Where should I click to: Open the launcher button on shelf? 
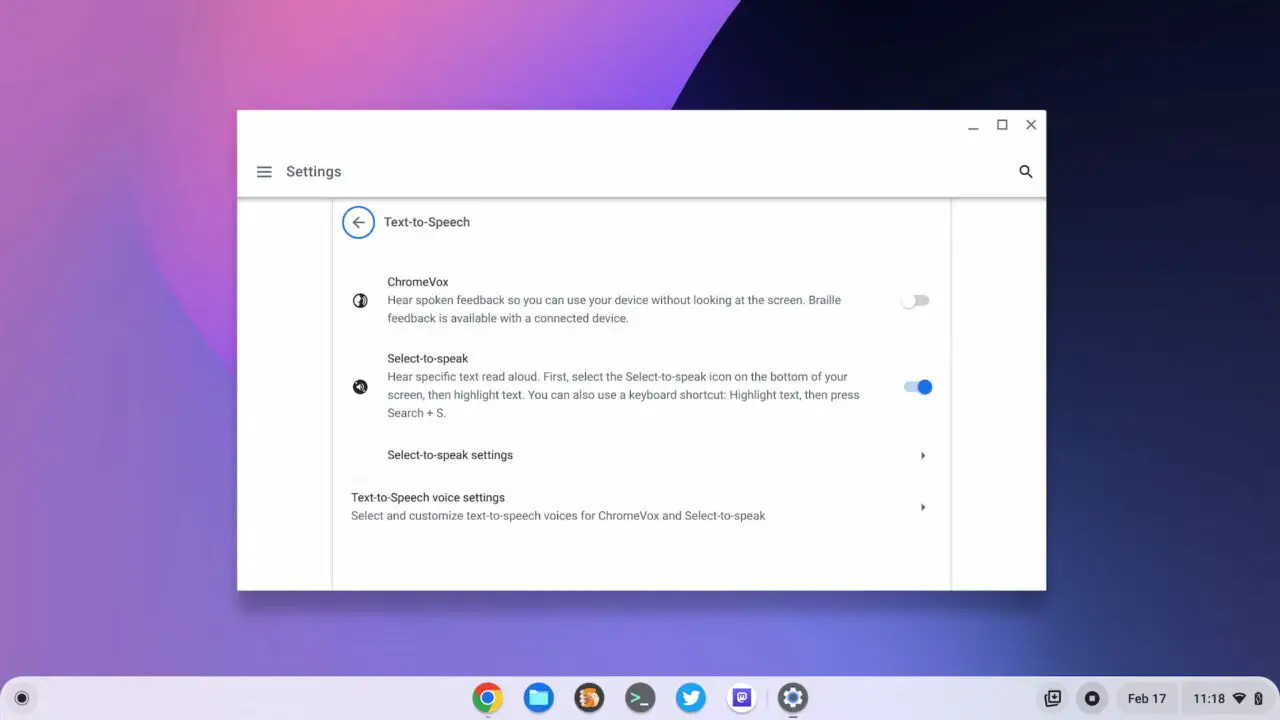tap(21, 698)
